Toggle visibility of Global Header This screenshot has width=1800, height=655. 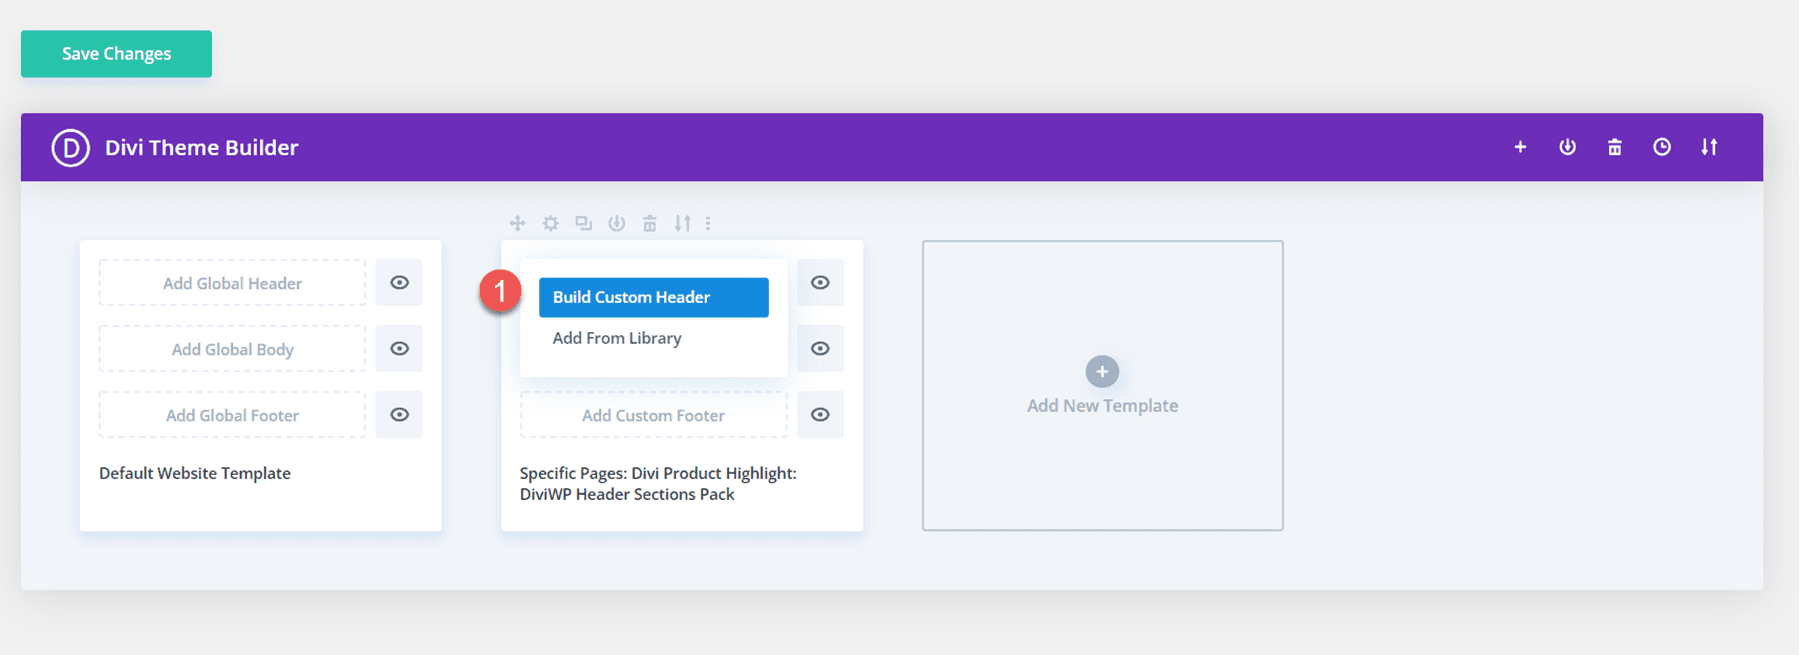click(399, 283)
